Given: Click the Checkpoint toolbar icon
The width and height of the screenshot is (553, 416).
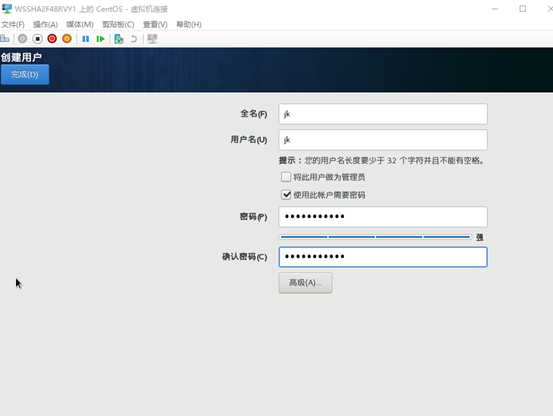Looking at the screenshot, I should (119, 39).
